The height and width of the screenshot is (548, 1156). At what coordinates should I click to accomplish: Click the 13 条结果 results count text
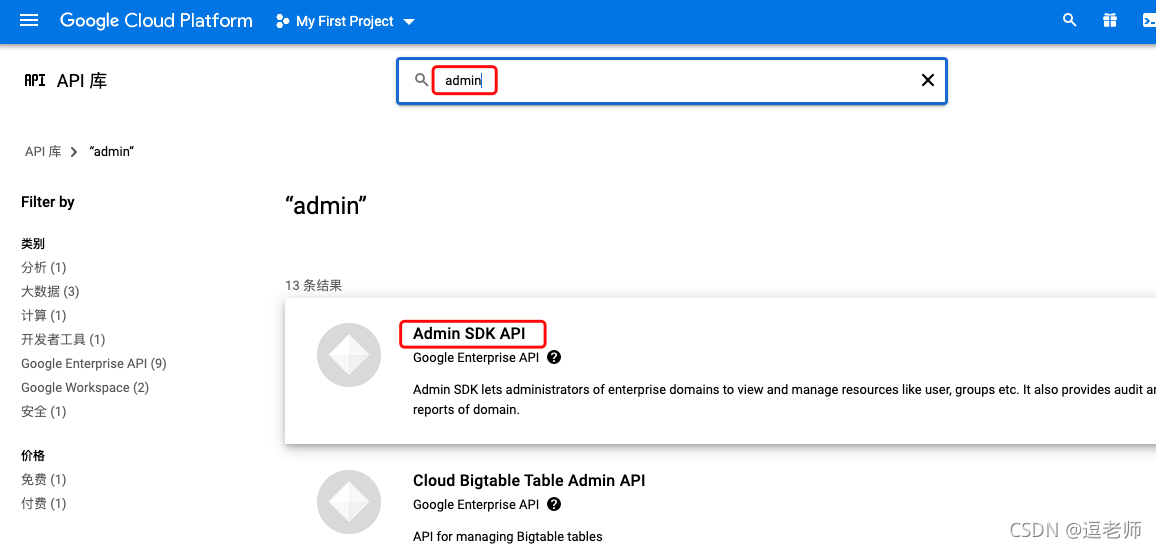313,285
